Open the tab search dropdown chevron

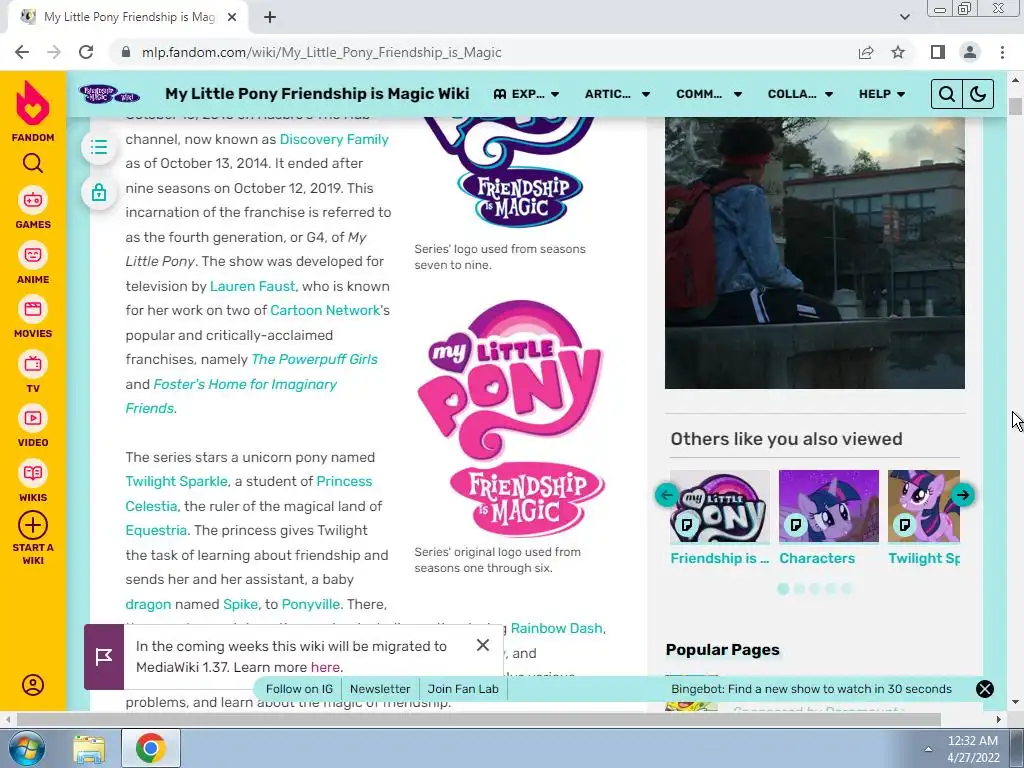click(904, 17)
